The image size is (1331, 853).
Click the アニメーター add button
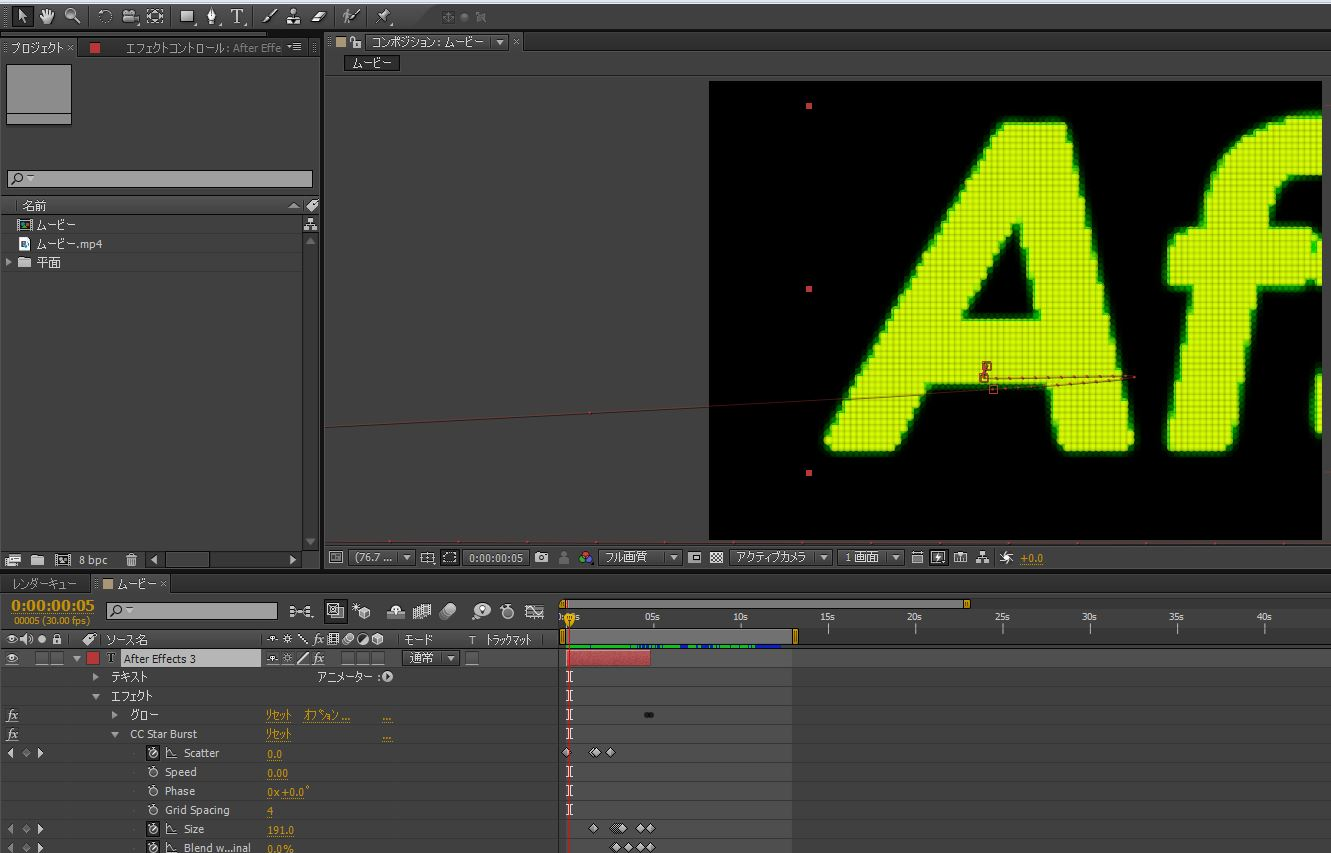coord(387,677)
